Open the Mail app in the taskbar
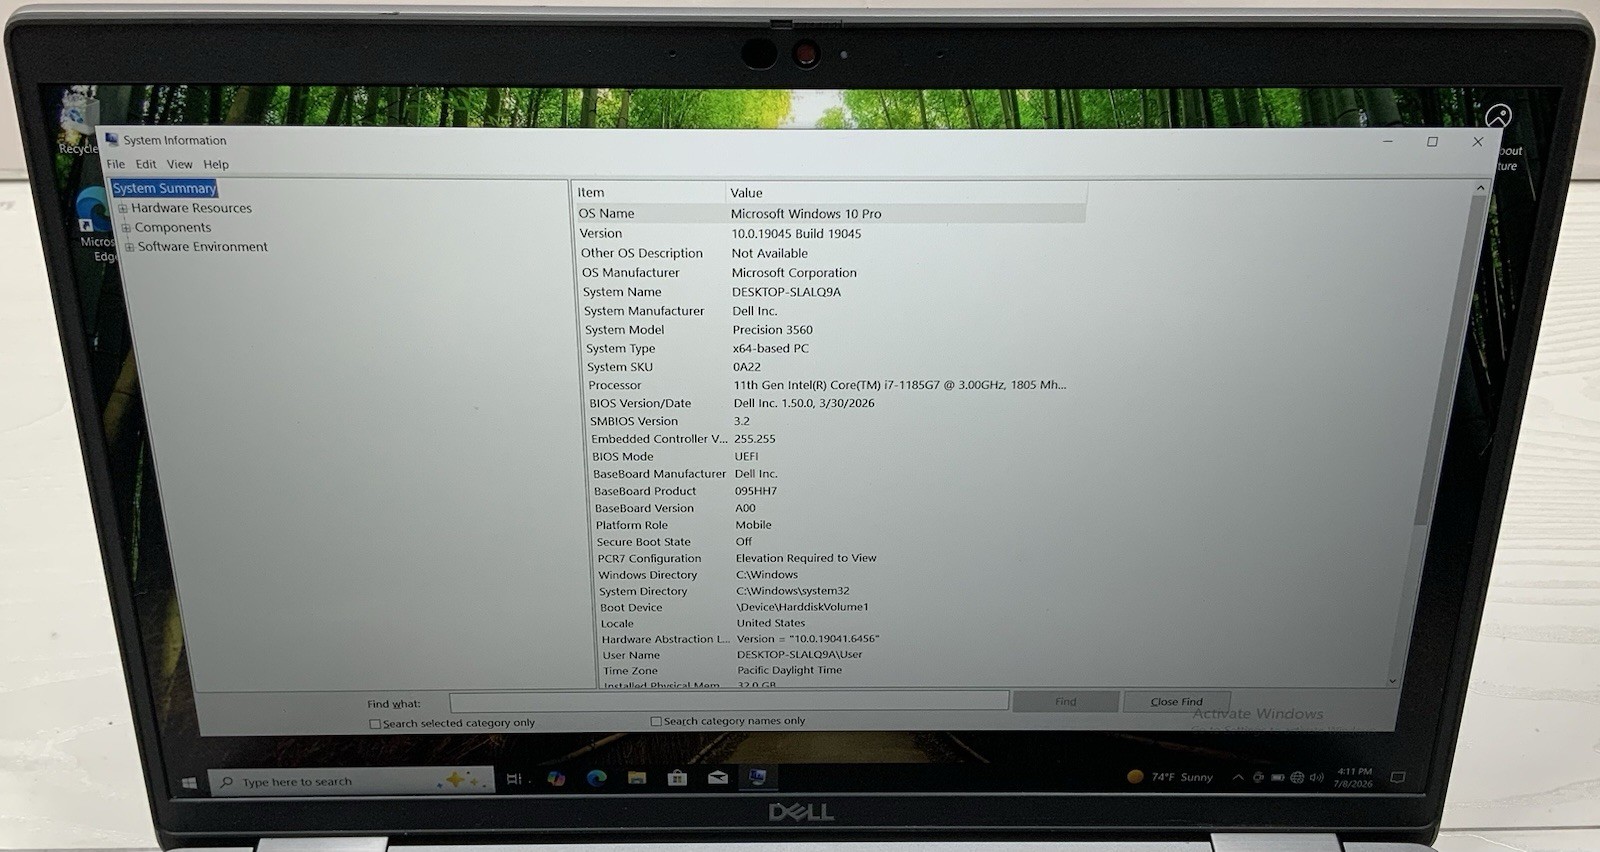Screen dimensions: 1600x852 coord(717,777)
